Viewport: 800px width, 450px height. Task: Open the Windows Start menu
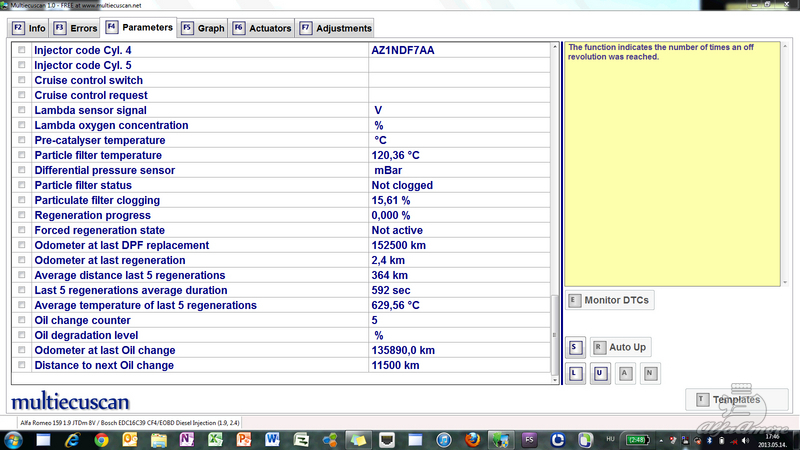coord(13,440)
